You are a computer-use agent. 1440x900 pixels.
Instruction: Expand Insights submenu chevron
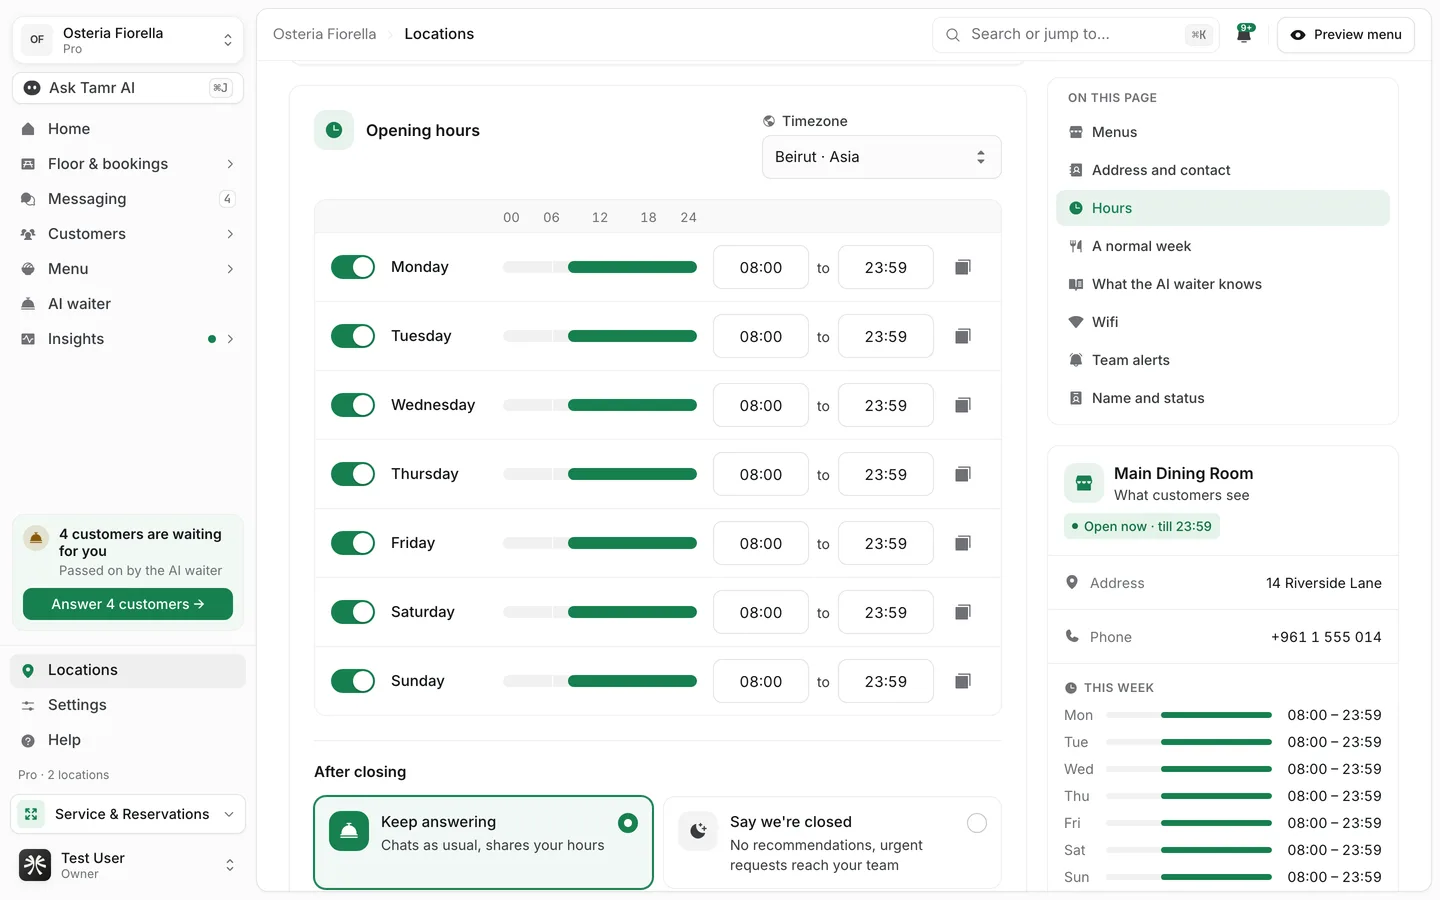click(x=230, y=339)
